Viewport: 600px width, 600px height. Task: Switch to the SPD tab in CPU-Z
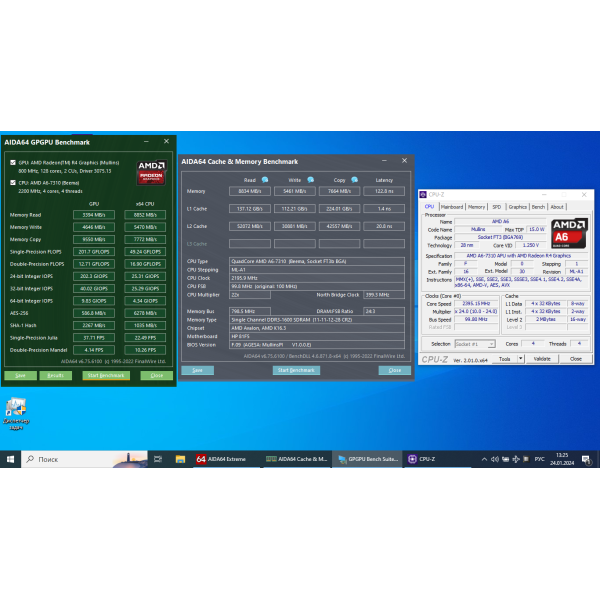point(497,207)
